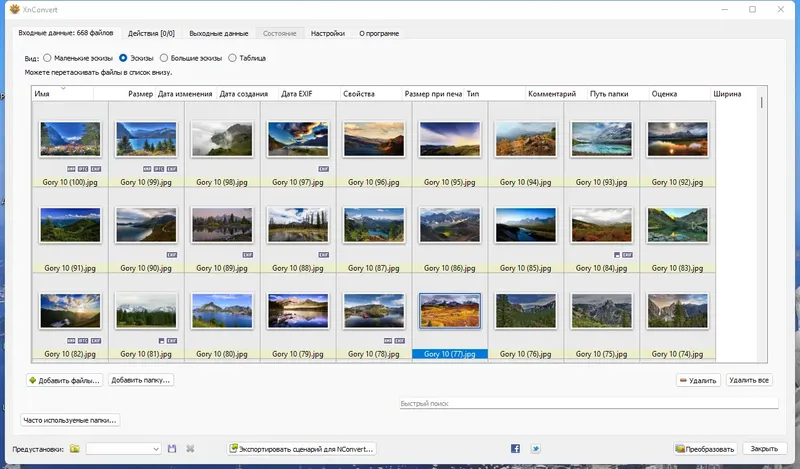Open the Facebook share icon
The image size is (800, 469).
tap(515, 449)
